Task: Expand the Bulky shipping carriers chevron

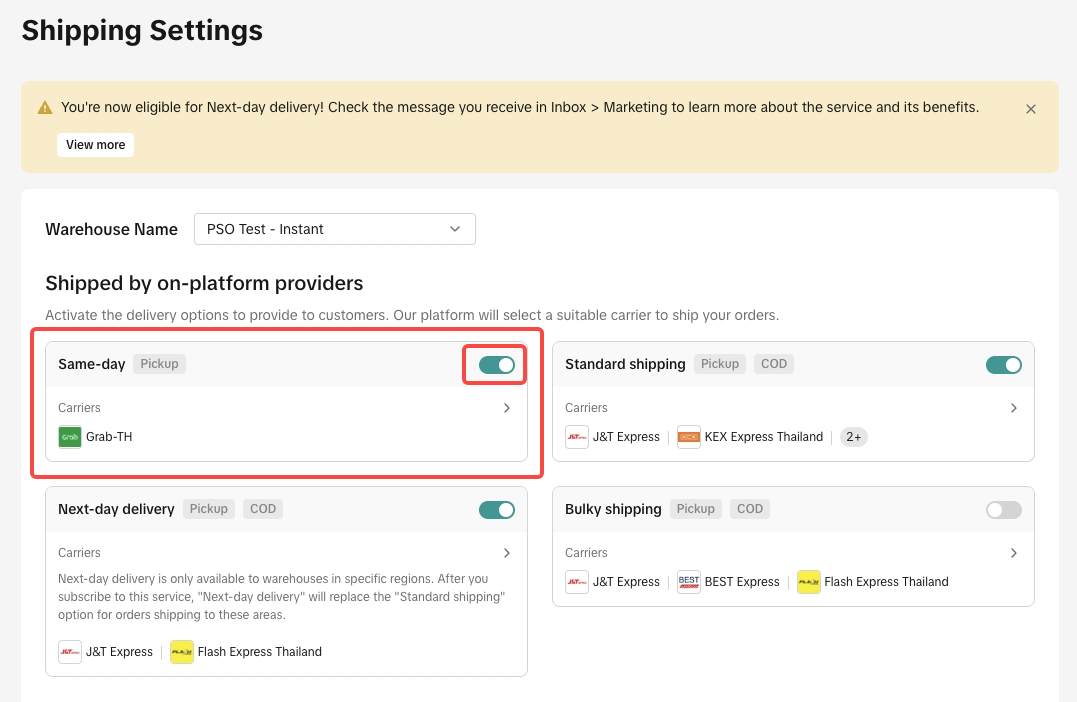Action: coord(1014,553)
